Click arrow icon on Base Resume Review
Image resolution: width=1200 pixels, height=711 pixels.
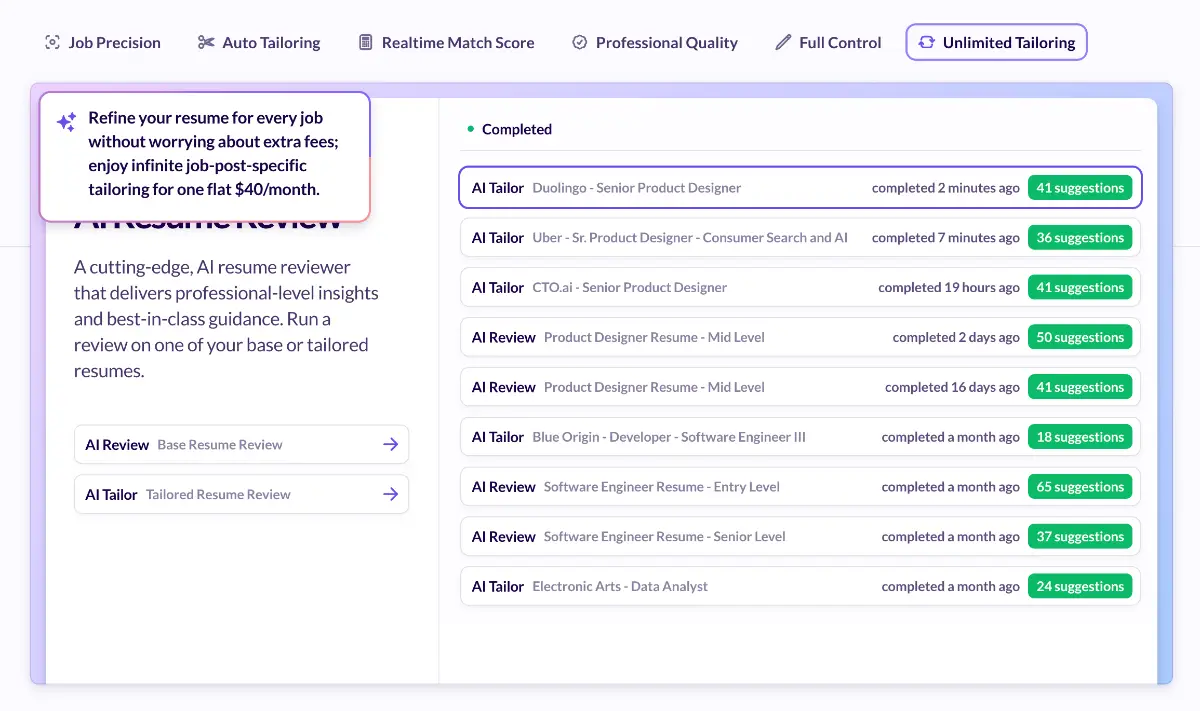point(391,445)
